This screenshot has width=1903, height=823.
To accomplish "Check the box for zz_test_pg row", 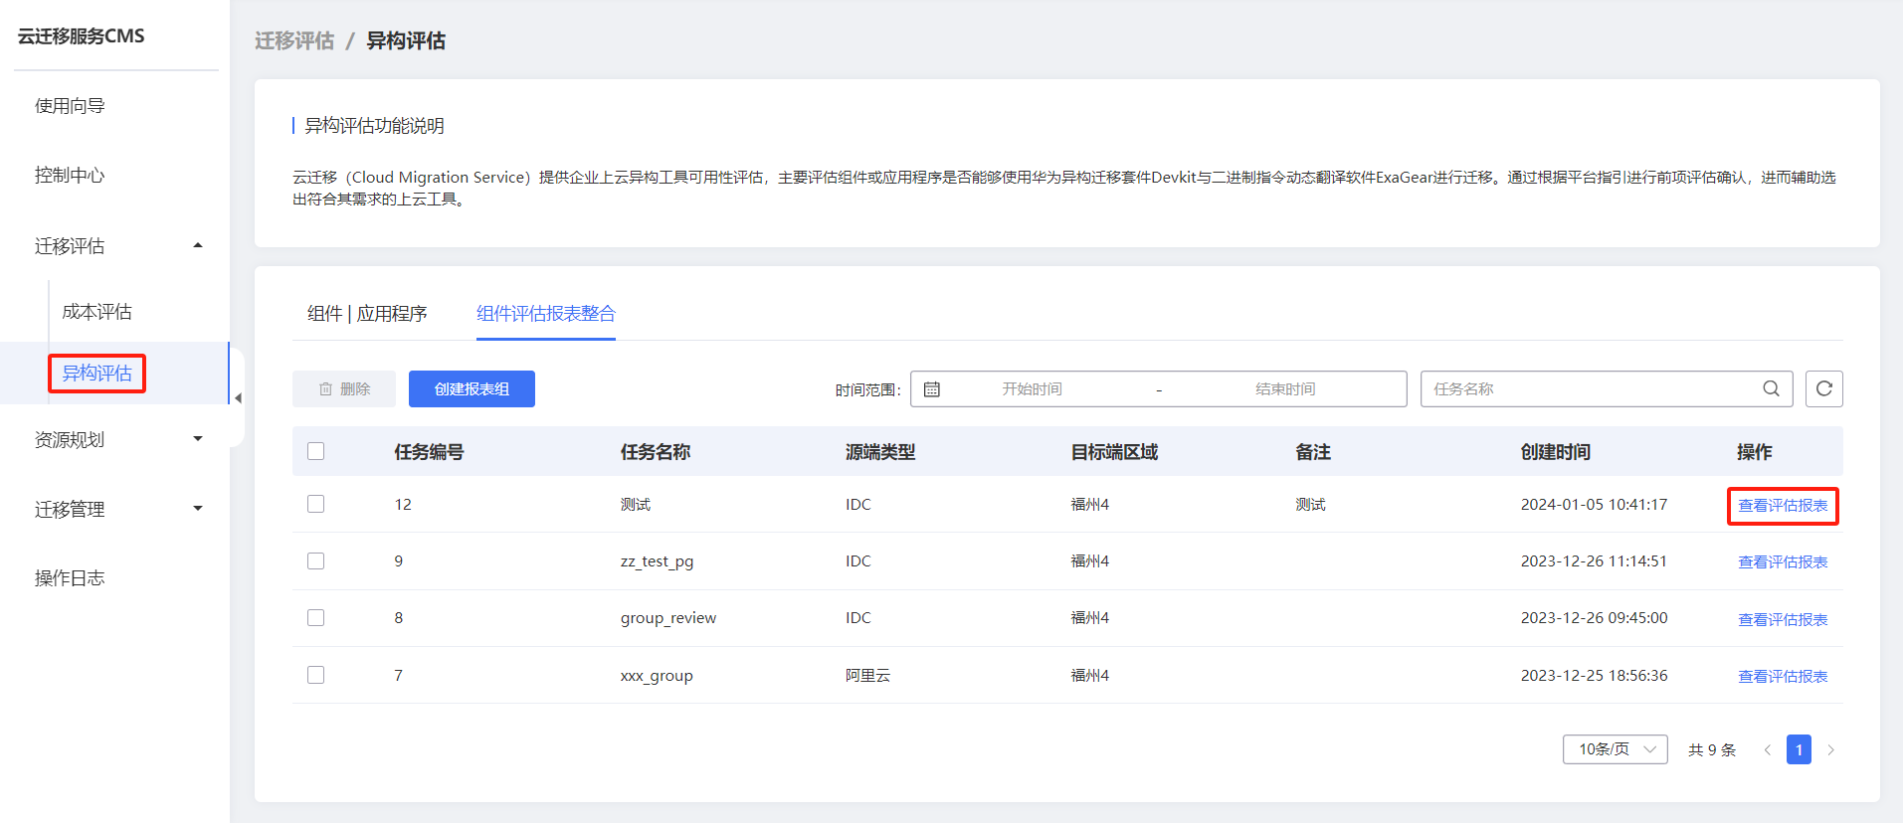I will pyautogui.click(x=316, y=561).
